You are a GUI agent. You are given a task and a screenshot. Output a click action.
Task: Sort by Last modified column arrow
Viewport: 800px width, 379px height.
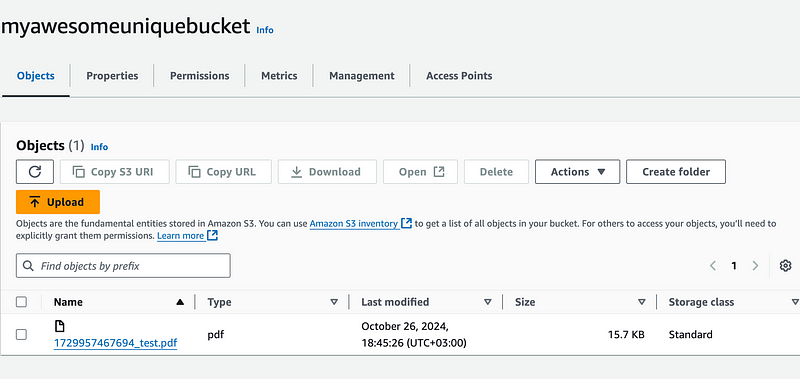point(488,302)
